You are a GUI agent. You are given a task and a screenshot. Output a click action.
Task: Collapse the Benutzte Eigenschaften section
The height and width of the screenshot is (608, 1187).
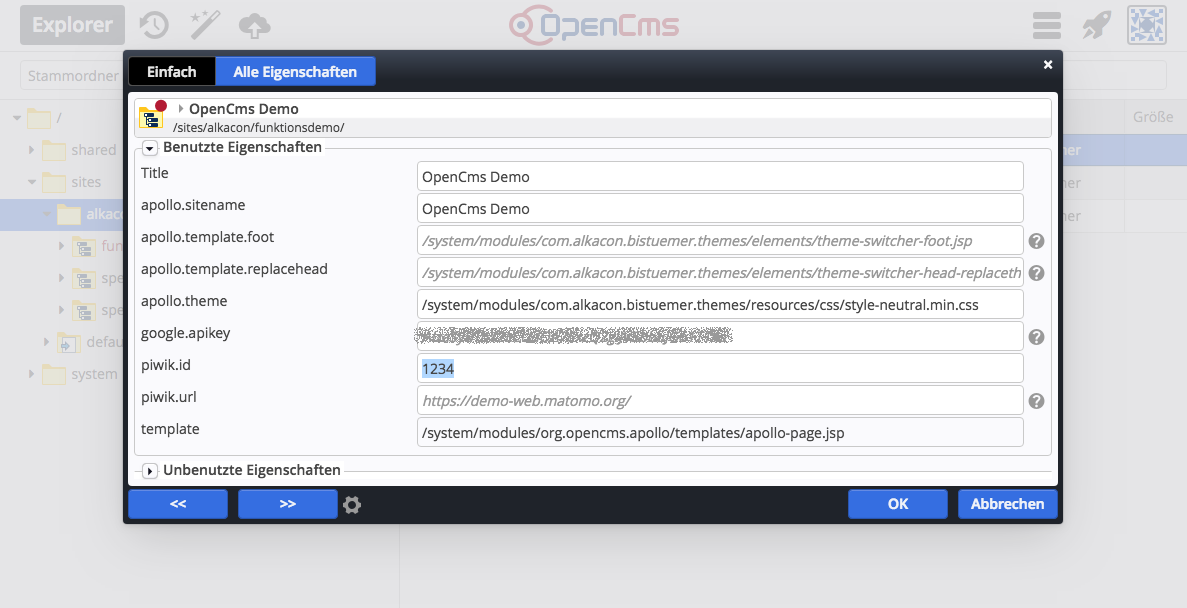coord(150,148)
